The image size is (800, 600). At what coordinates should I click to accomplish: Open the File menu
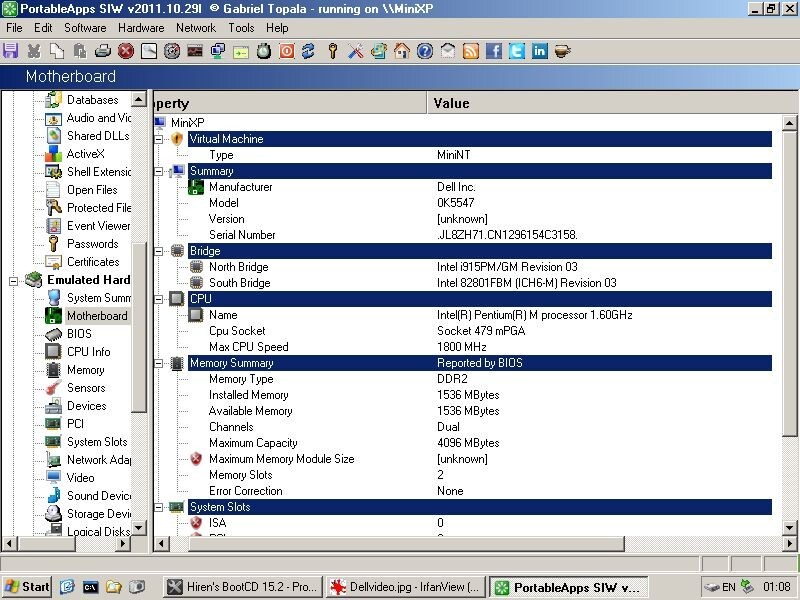coord(14,28)
